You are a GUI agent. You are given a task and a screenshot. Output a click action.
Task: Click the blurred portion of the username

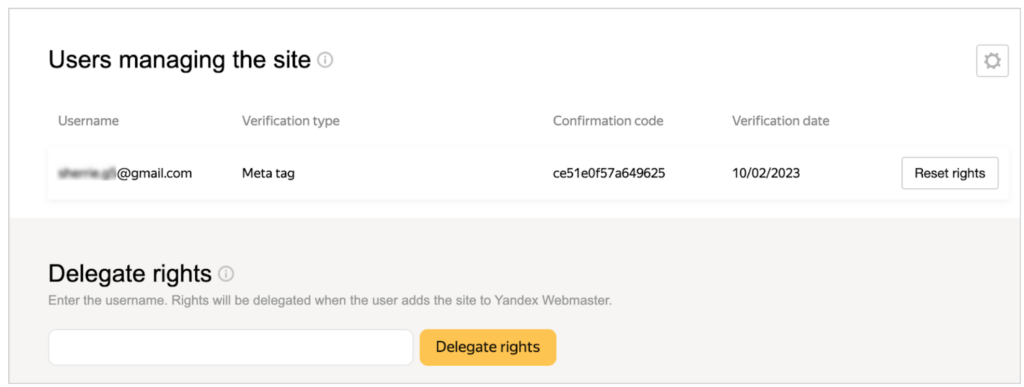87,174
